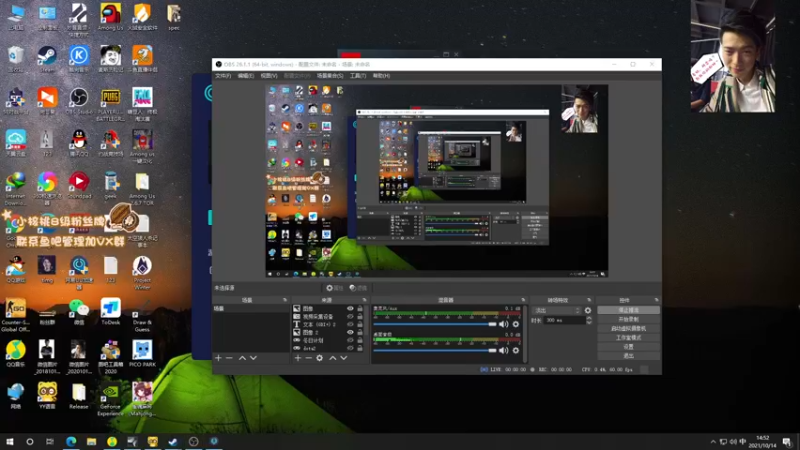800x450 pixels.
Task: Open PUBG Battlegrounds desktop shortcut
Action: [x=110, y=105]
